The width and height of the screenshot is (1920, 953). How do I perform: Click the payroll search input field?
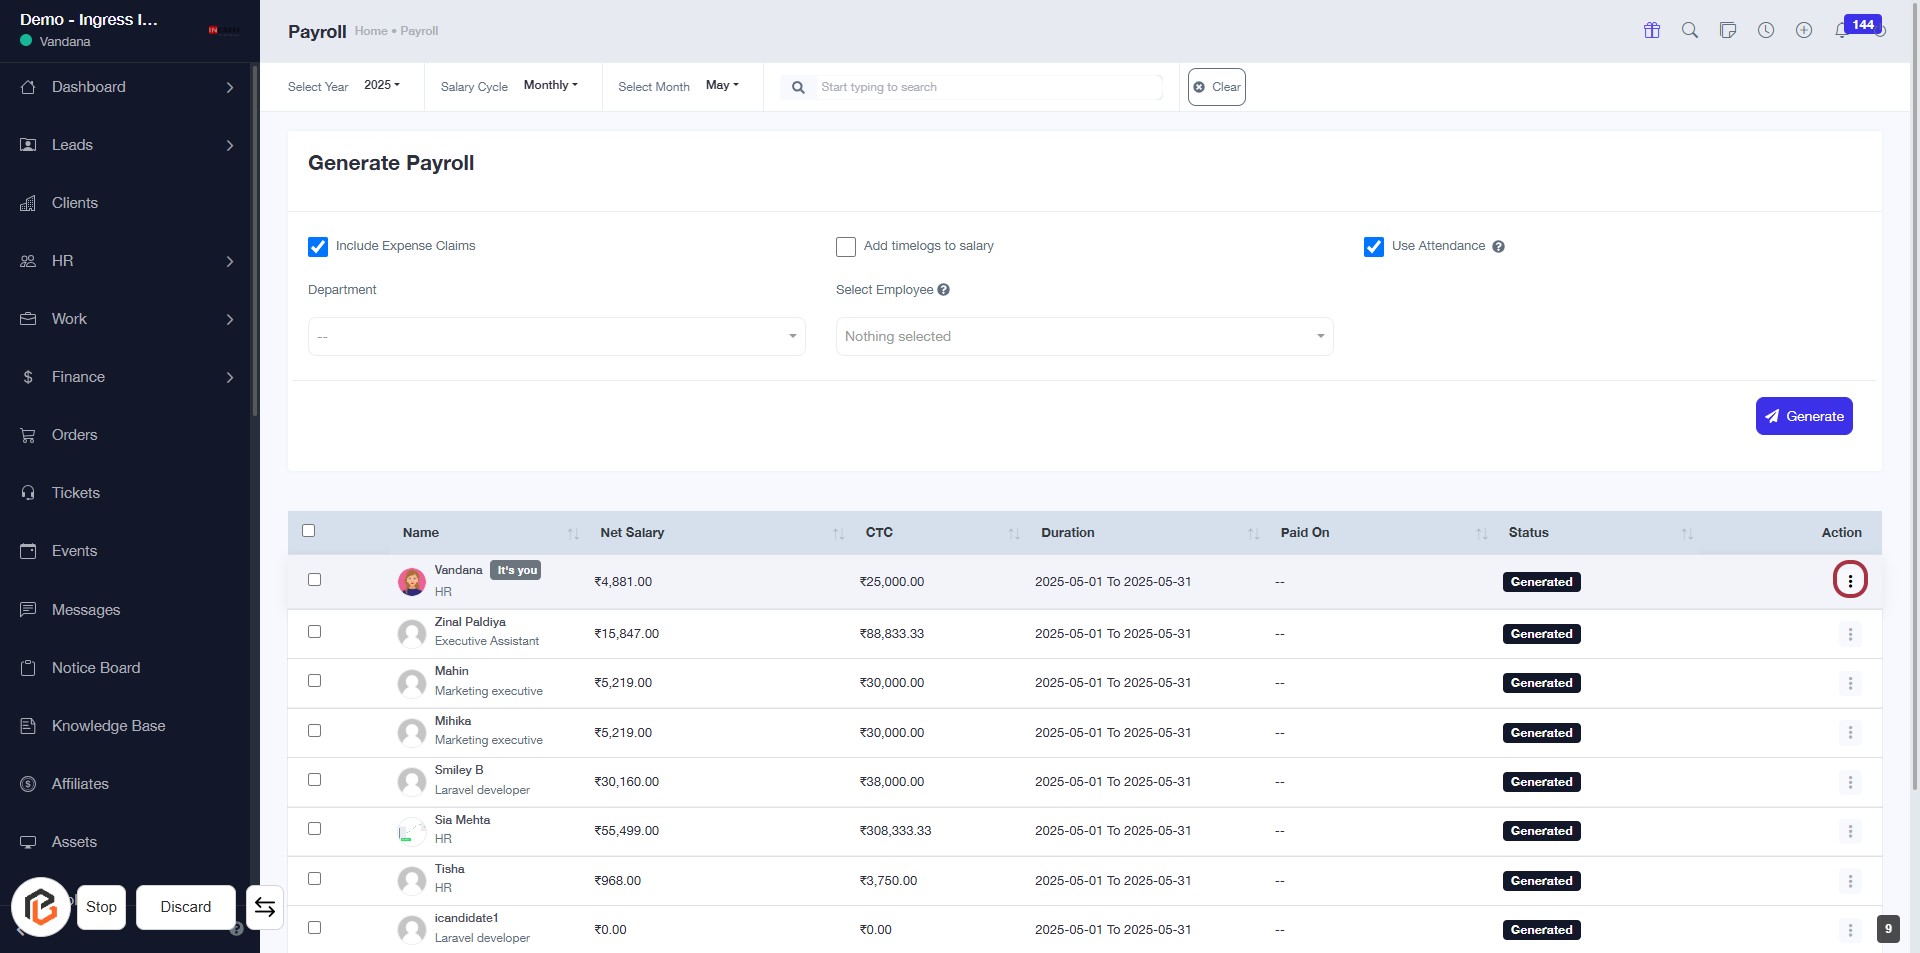point(988,87)
